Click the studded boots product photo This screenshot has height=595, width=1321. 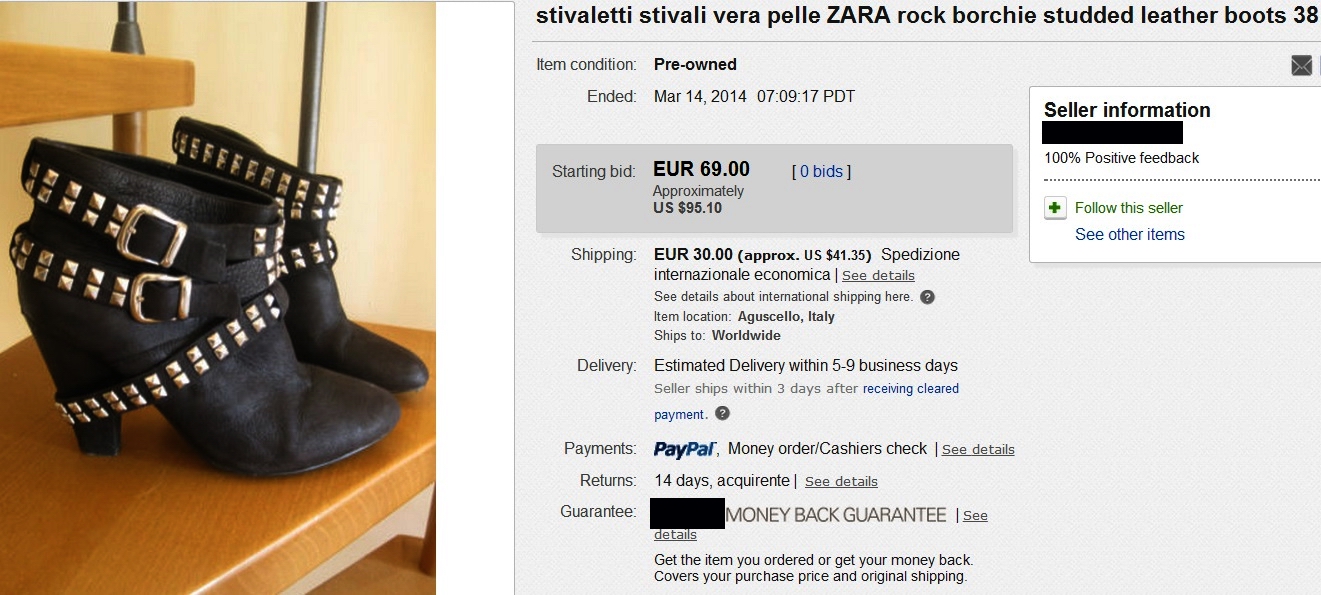coord(218,298)
